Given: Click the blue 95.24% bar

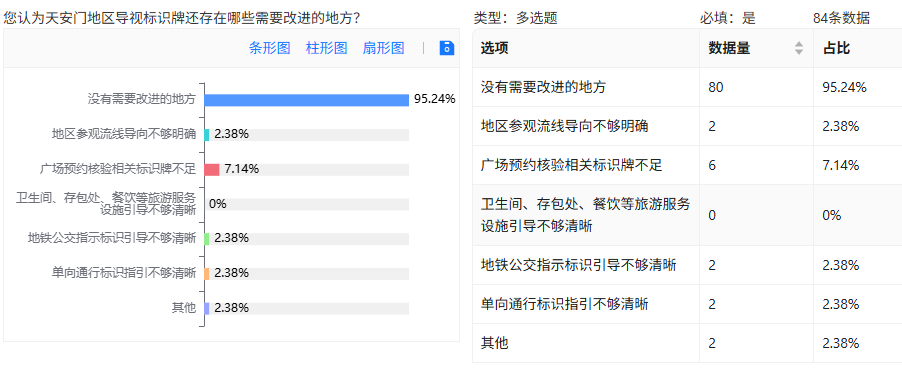Looking at the screenshot, I should [307, 100].
